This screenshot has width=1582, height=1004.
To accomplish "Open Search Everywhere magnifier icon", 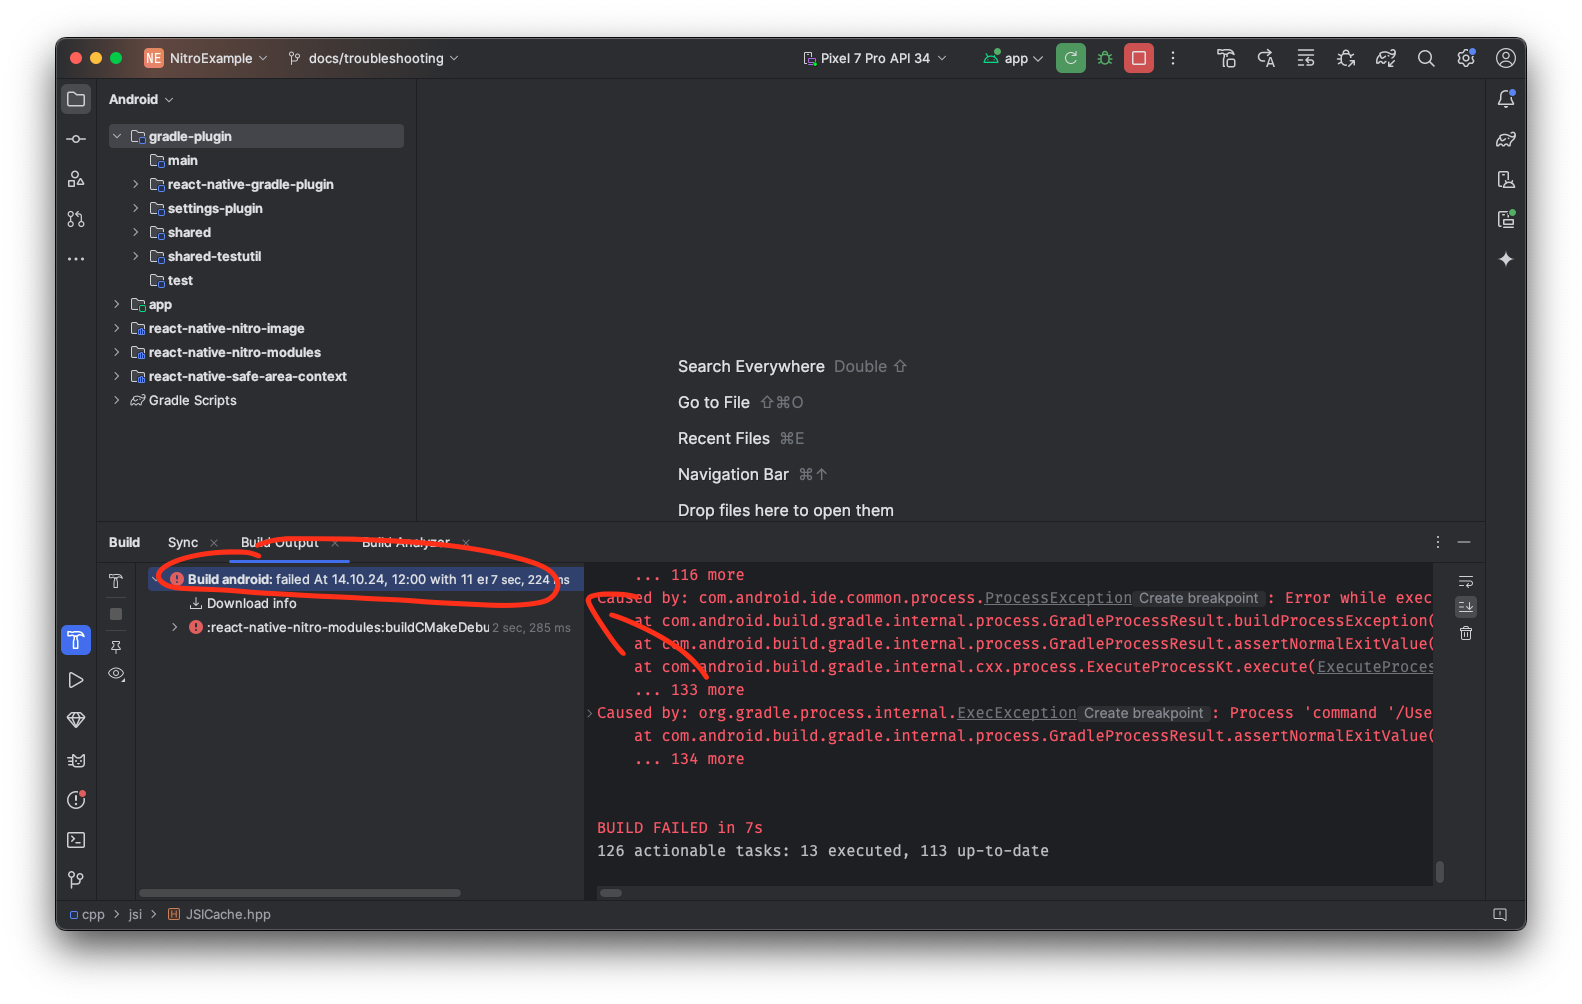I will (1426, 58).
